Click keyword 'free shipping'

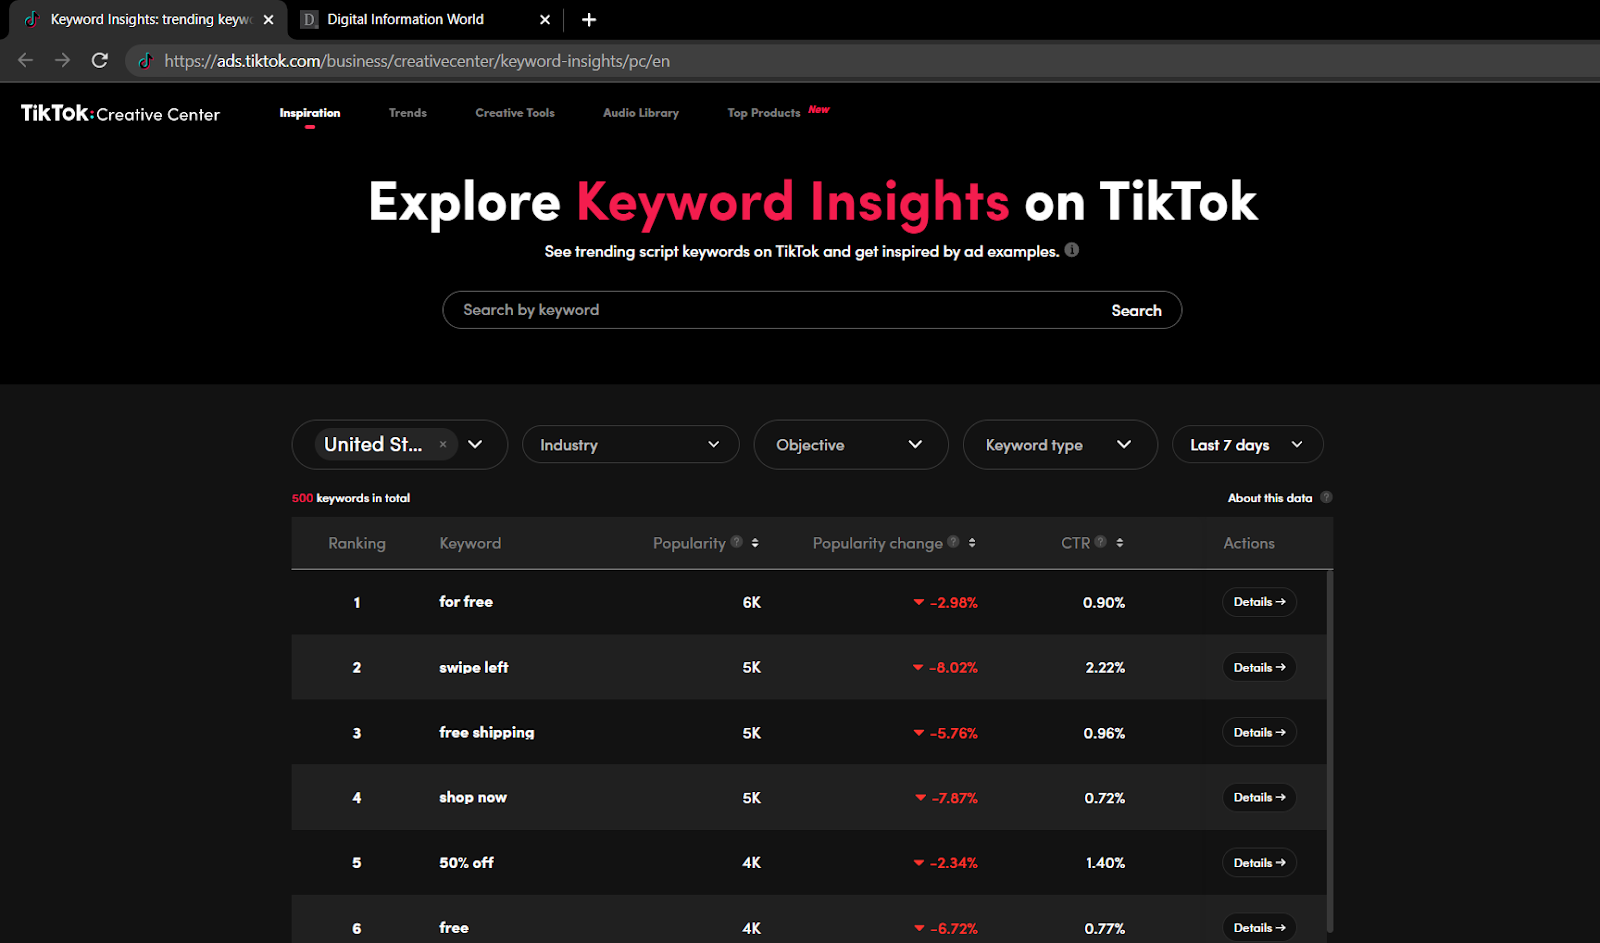(487, 733)
